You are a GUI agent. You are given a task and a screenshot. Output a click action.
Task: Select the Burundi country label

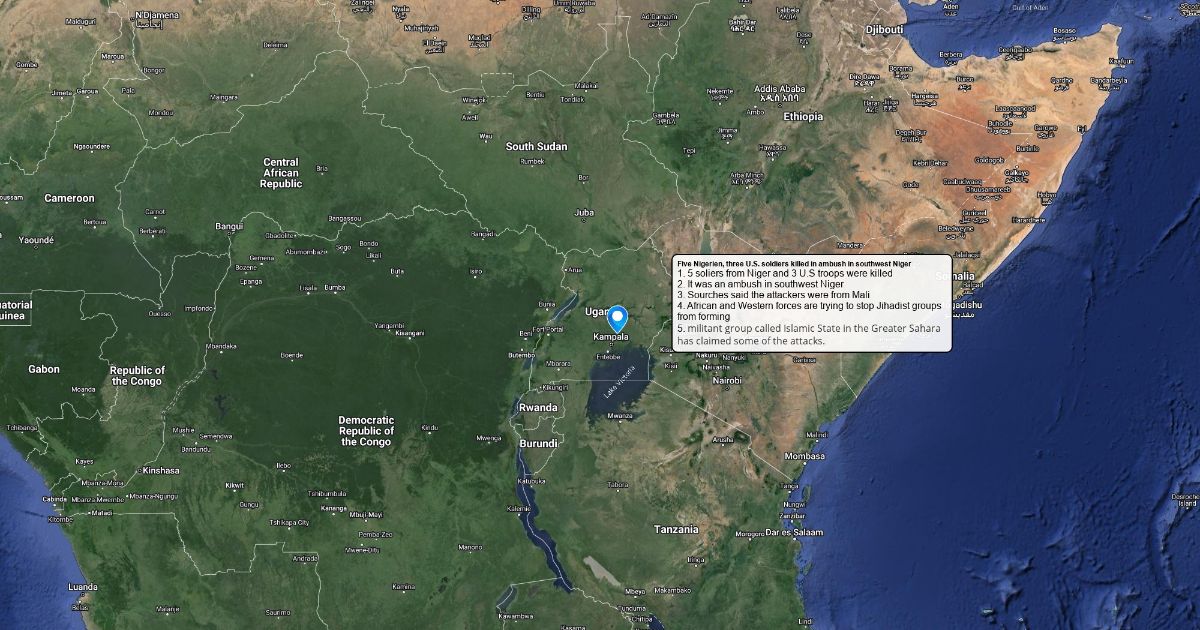(x=538, y=443)
